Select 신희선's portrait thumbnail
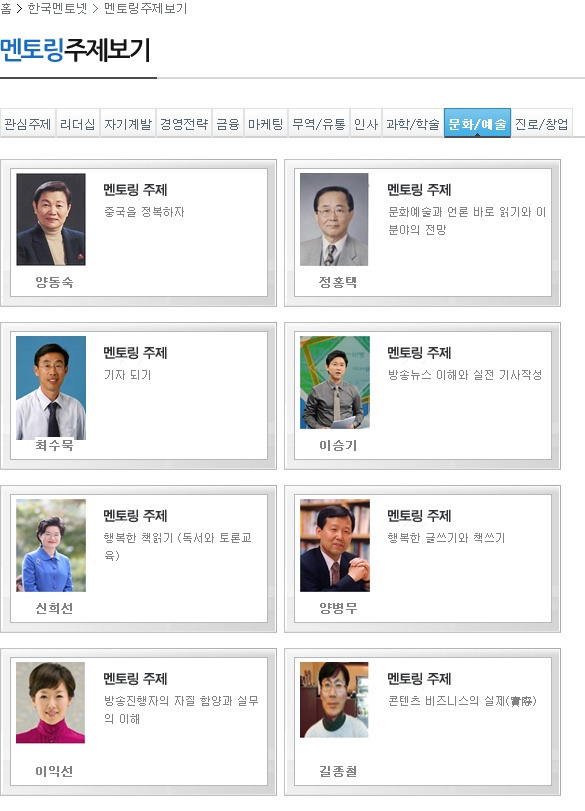Image resolution: width=585 pixels, height=811 pixels. 51,545
